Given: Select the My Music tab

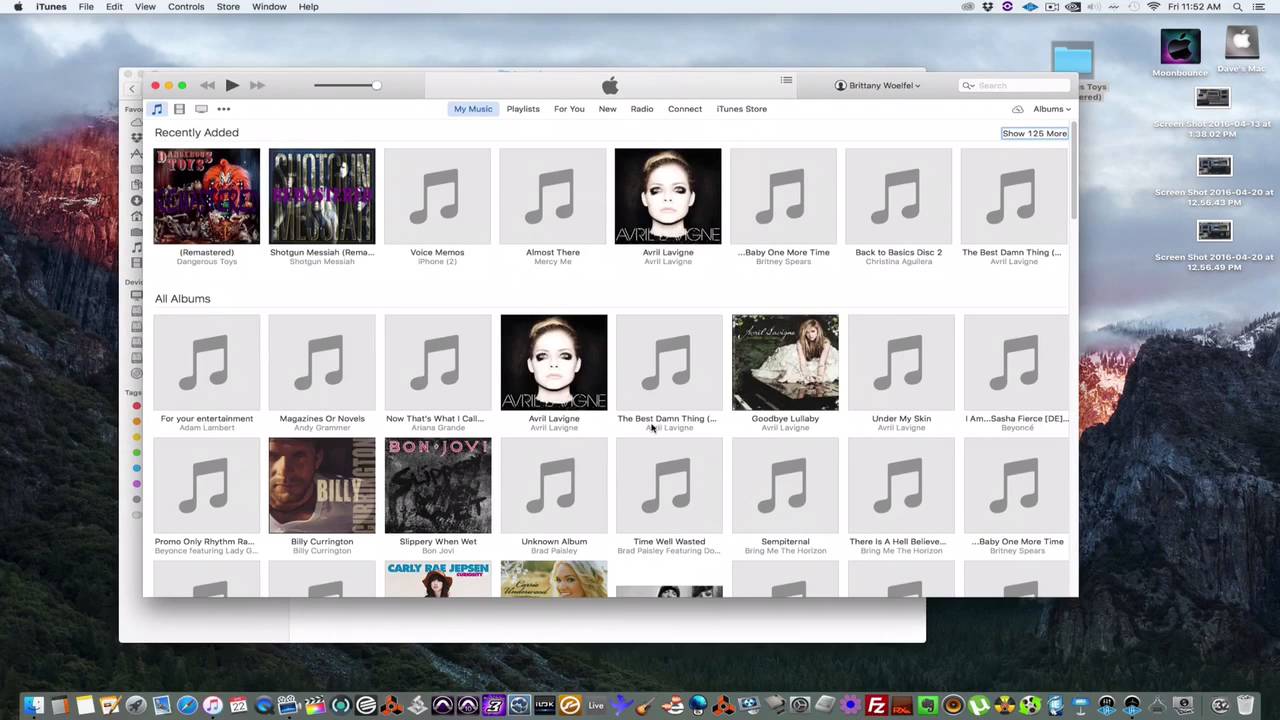Looking at the screenshot, I should (x=473, y=109).
